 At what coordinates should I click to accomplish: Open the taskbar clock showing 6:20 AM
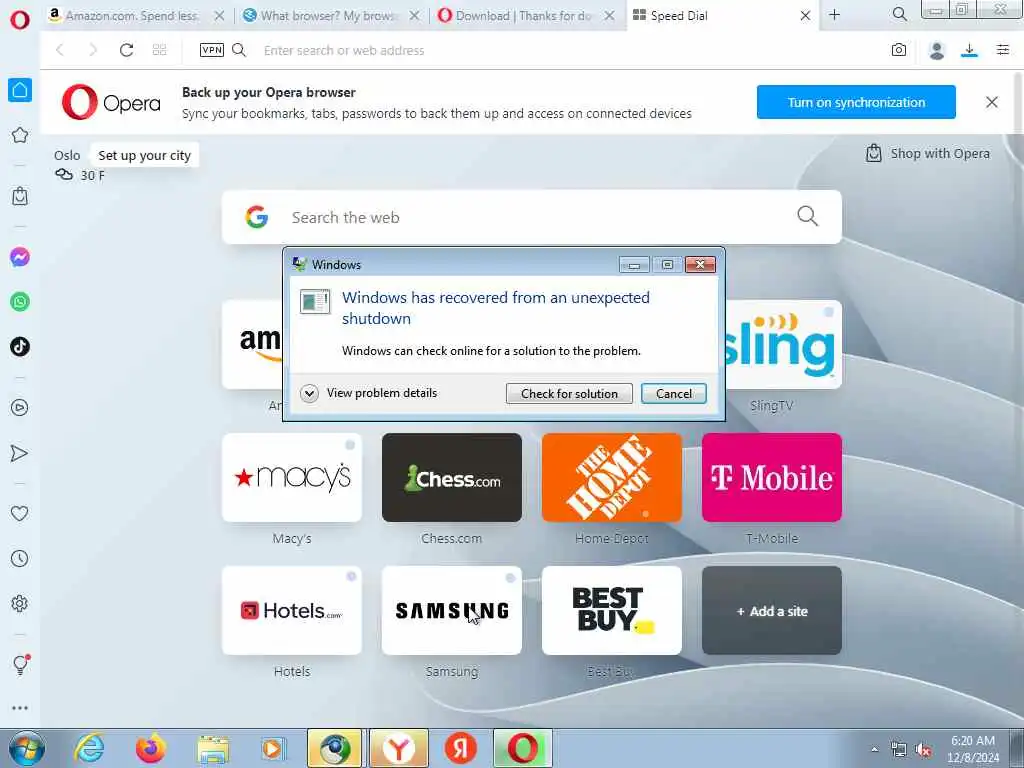pyautogui.click(x=973, y=749)
